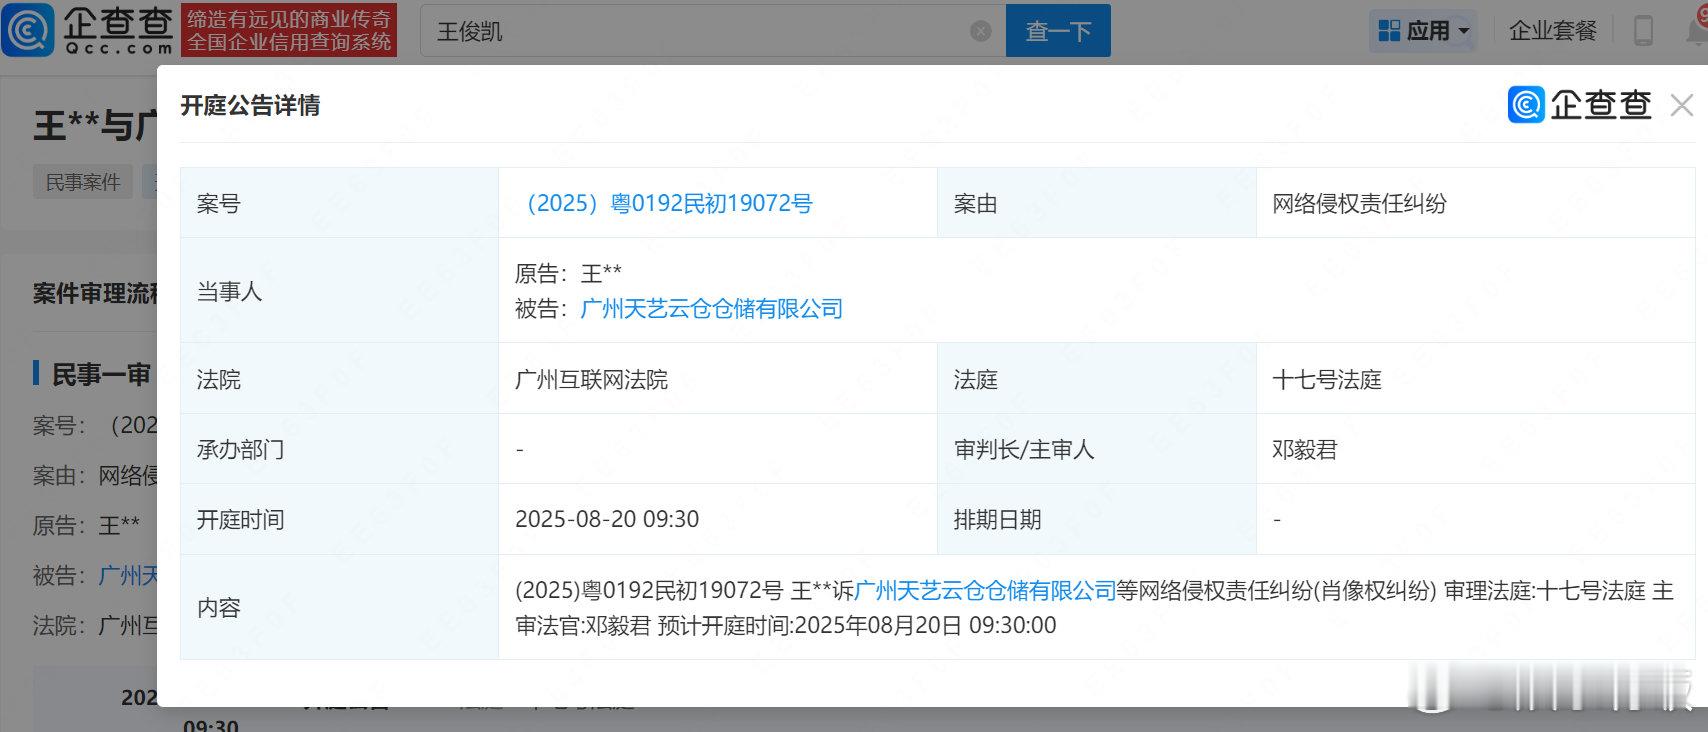The image size is (1708, 732).
Task: Open defendant 广州天艺云仓仓储有限公司 in 当事人 row
Action: pos(711,309)
